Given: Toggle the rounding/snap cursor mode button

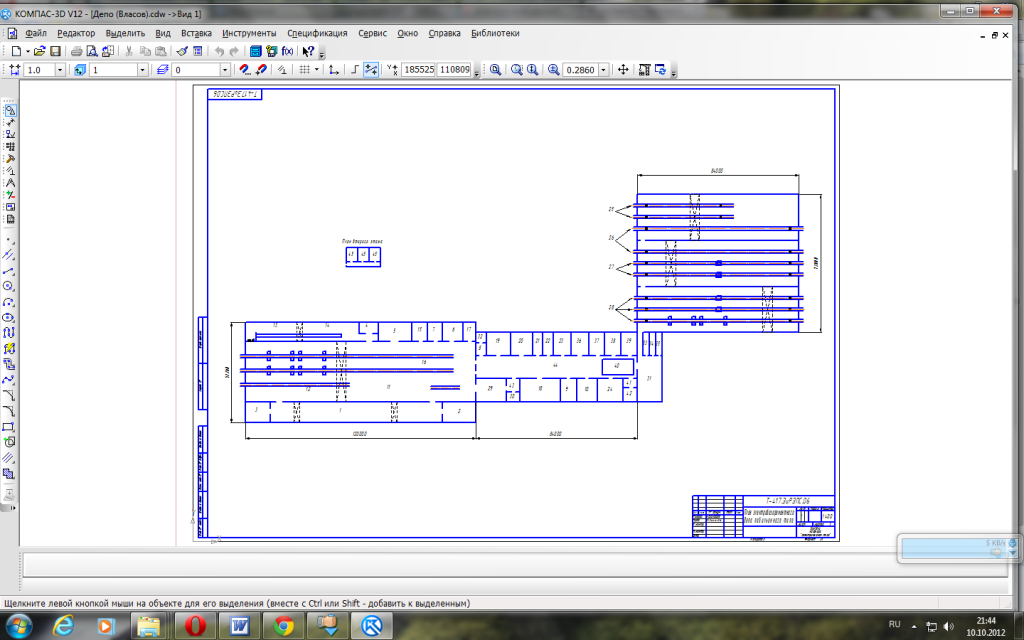Looking at the screenshot, I should (x=371, y=69).
